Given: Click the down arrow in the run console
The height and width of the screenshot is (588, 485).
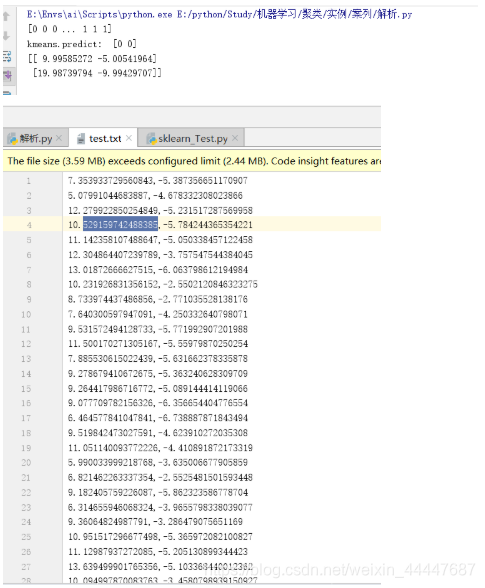Looking at the screenshot, I should [6, 36].
